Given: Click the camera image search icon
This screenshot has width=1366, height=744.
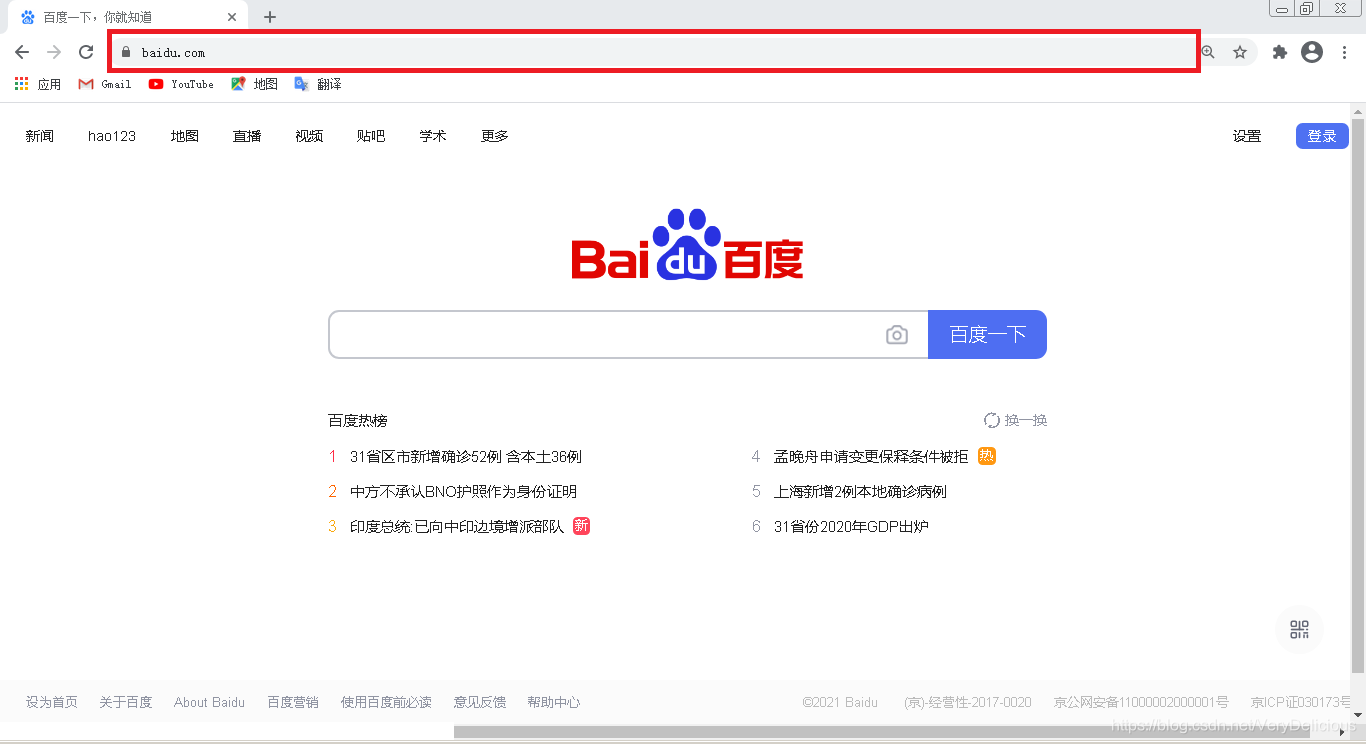Looking at the screenshot, I should tap(897, 335).
